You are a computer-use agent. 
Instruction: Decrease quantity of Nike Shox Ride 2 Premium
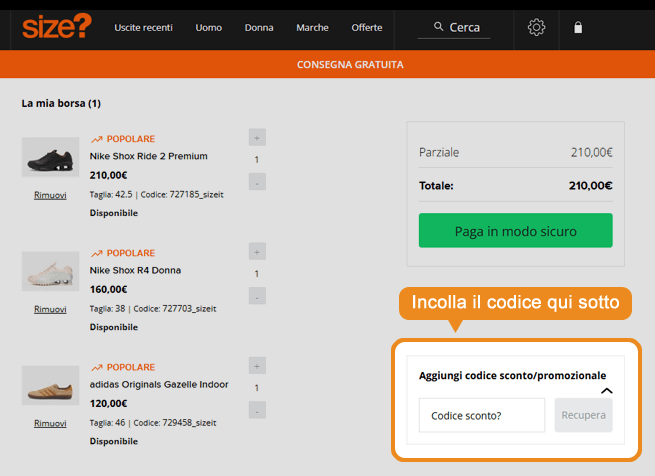click(x=257, y=182)
